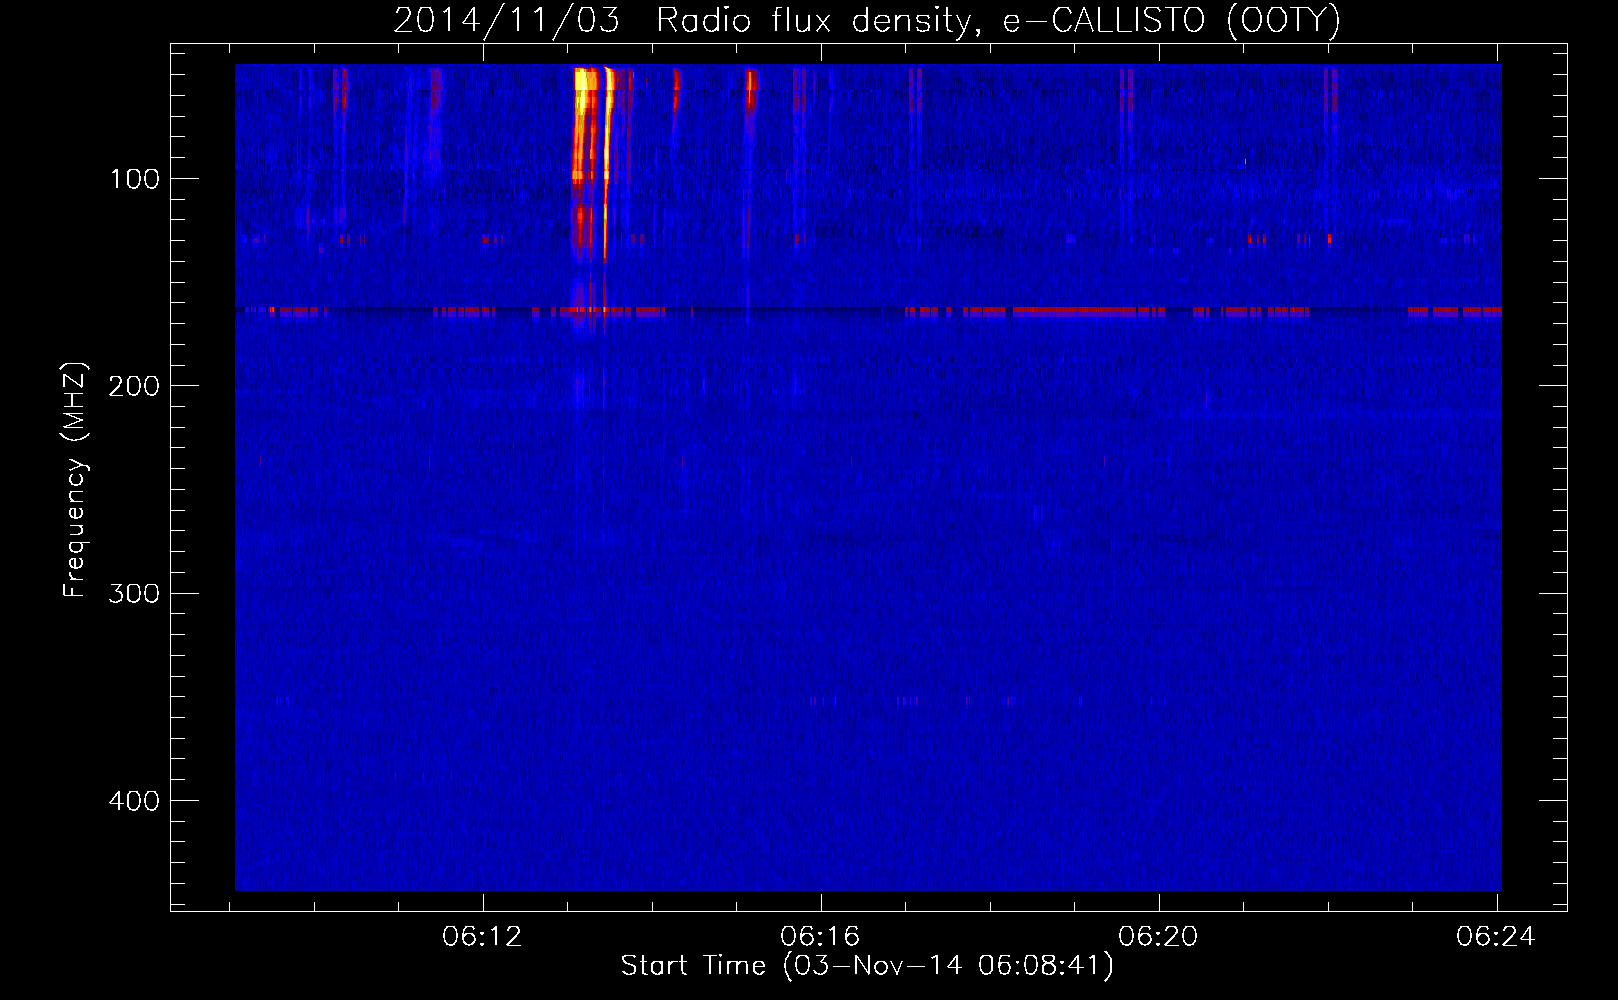The width and height of the screenshot is (1618, 1000).
Task: Click the 300 frequency tick label
Action: [134, 594]
